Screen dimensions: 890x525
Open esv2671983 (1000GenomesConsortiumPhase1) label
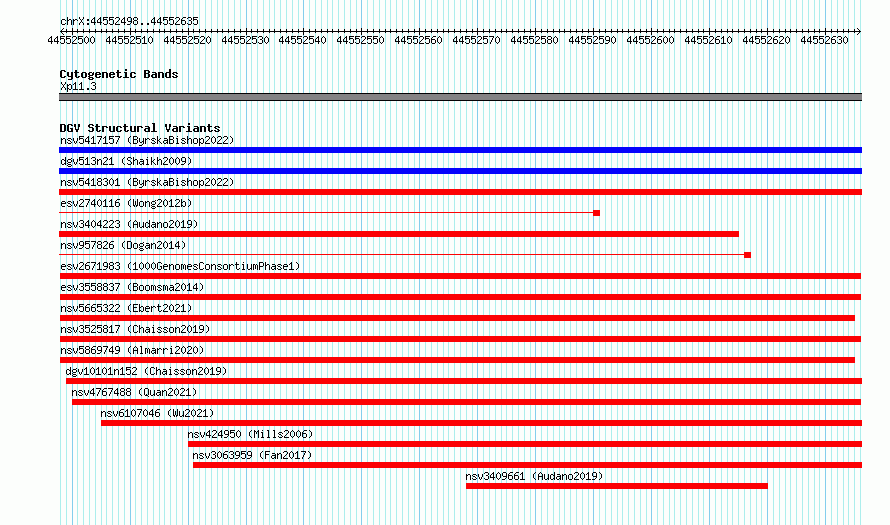[180, 266]
